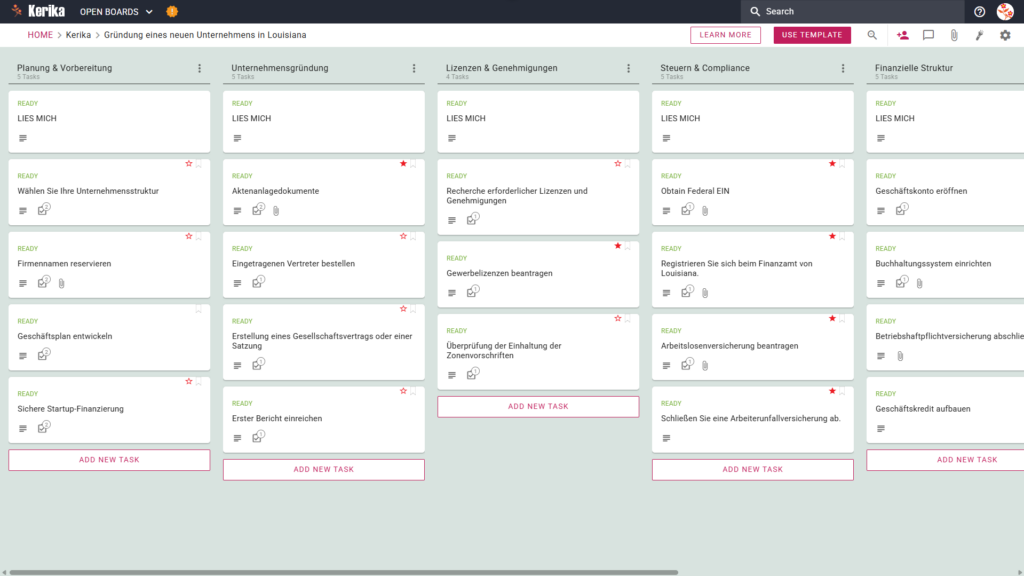This screenshot has width=1024, height=576.
Task: Open Steuern & Compliance column menu
Action: (843, 68)
